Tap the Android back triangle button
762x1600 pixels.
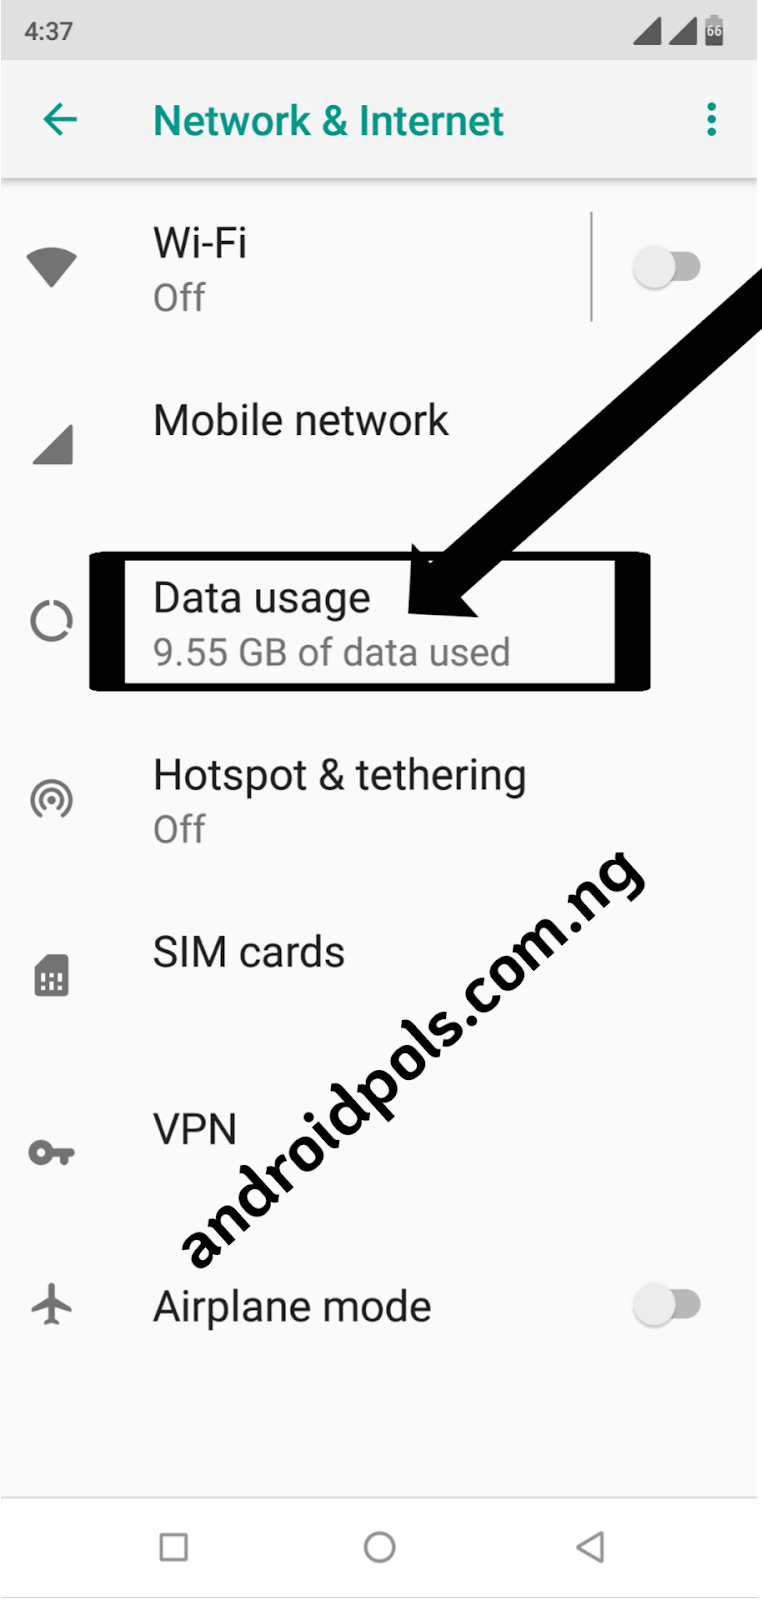click(590, 1547)
